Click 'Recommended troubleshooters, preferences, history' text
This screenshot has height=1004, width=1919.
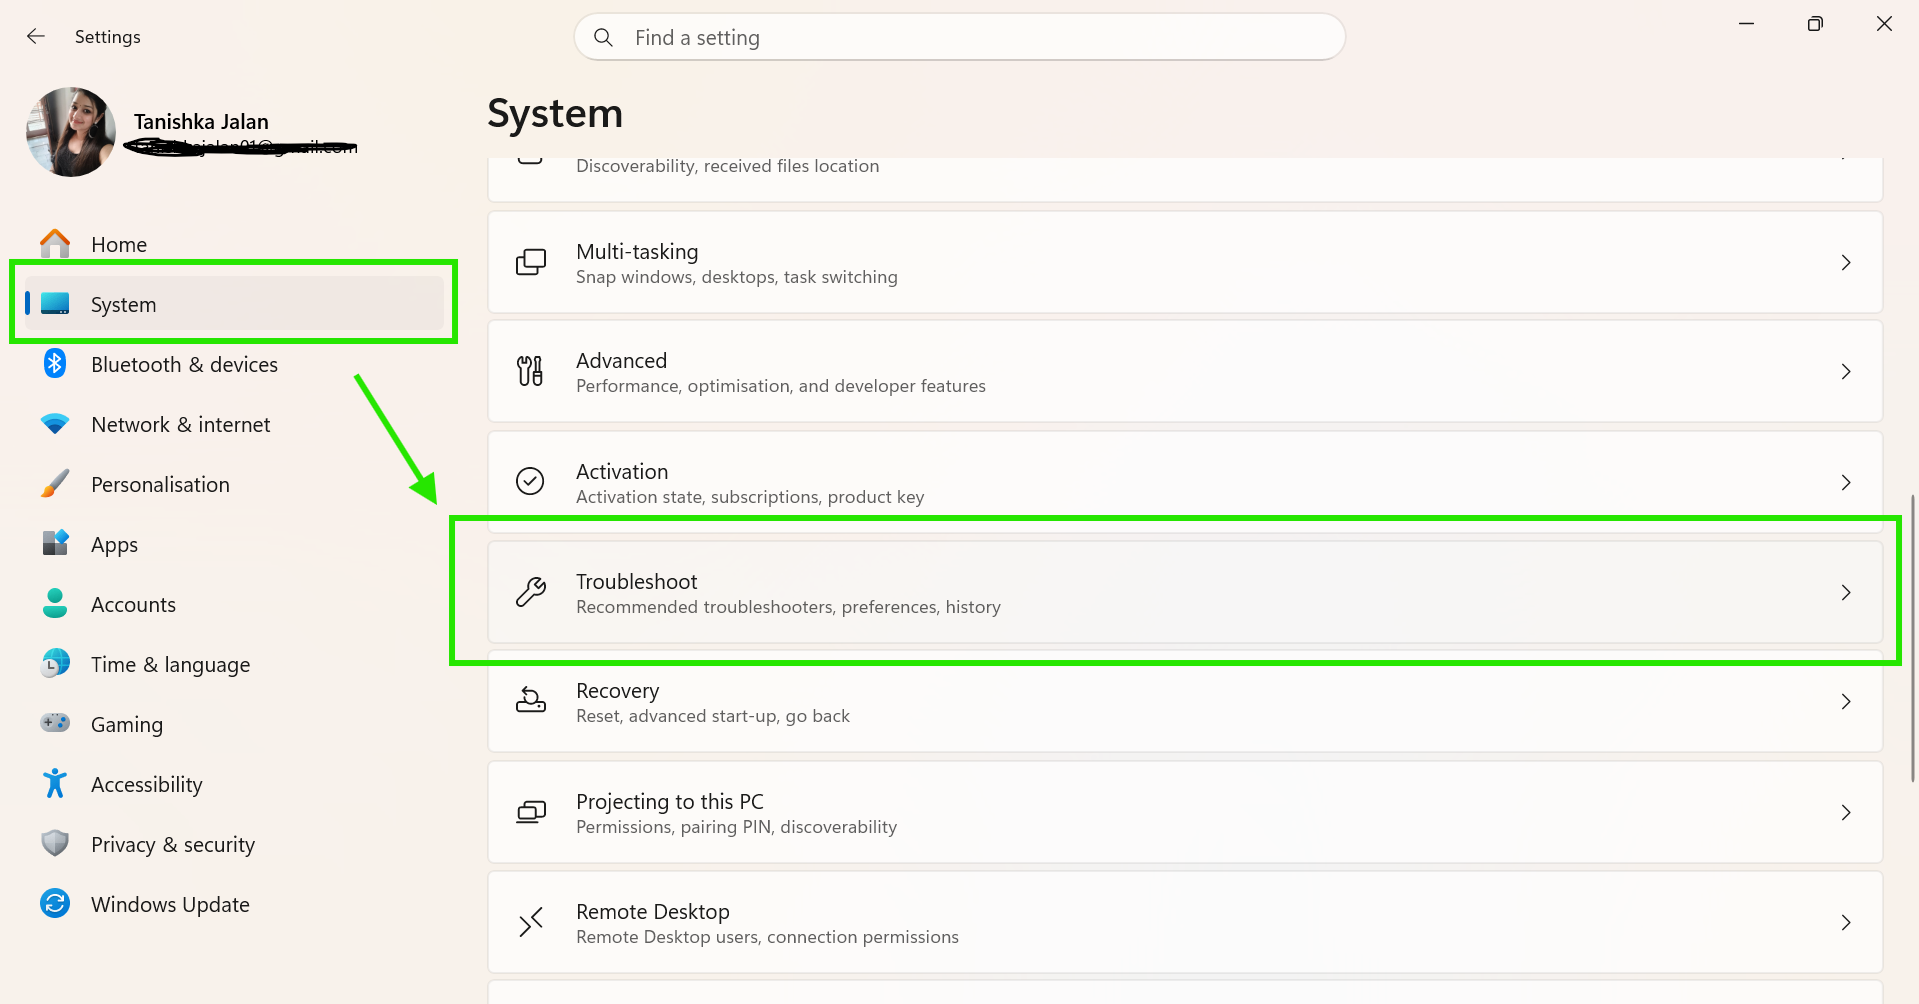coord(788,607)
